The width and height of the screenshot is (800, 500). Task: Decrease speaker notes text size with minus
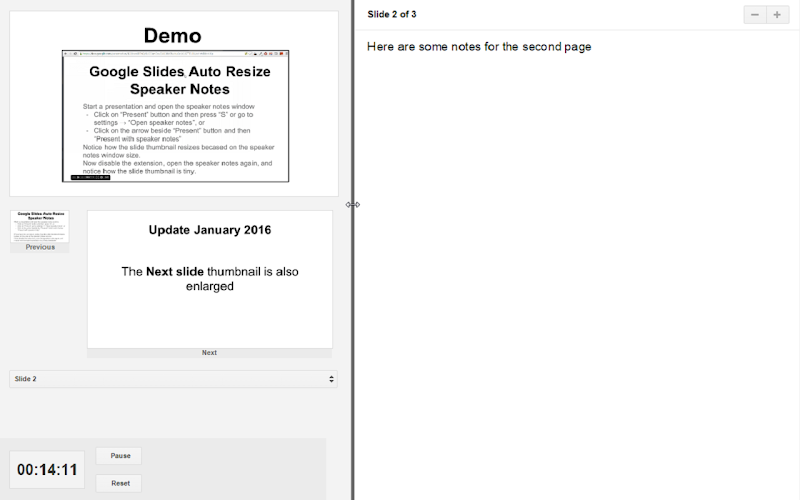click(x=755, y=15)
